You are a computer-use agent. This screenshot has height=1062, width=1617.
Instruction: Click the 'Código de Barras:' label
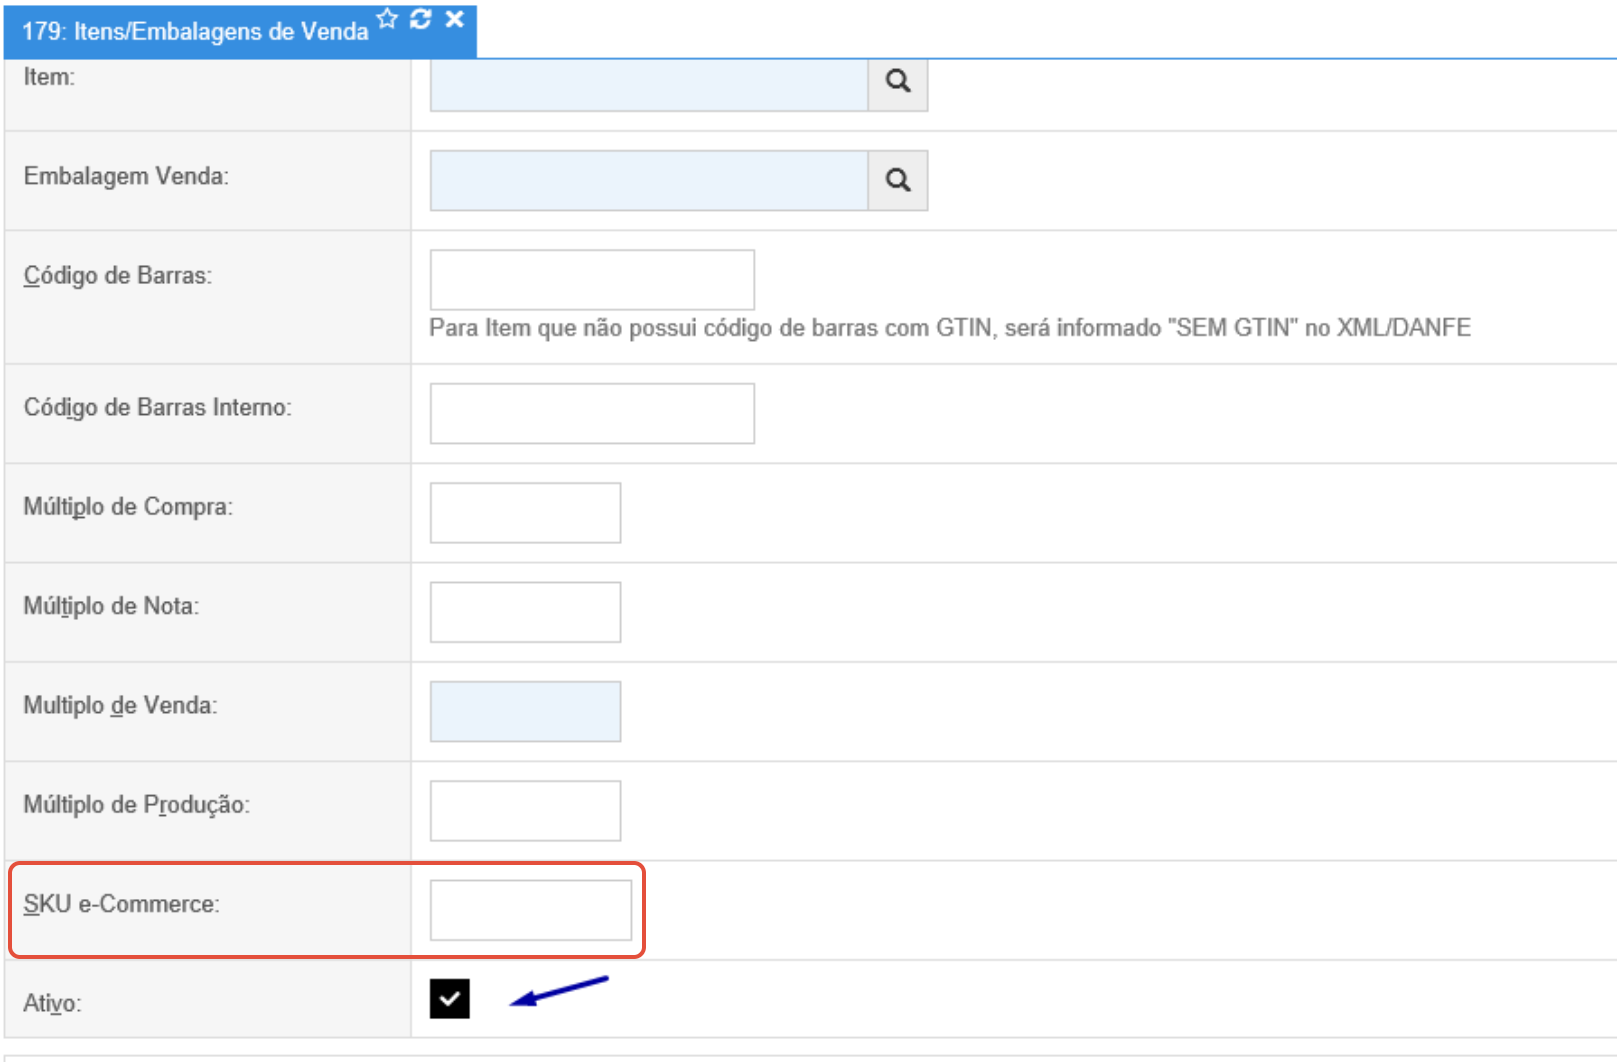118,276
